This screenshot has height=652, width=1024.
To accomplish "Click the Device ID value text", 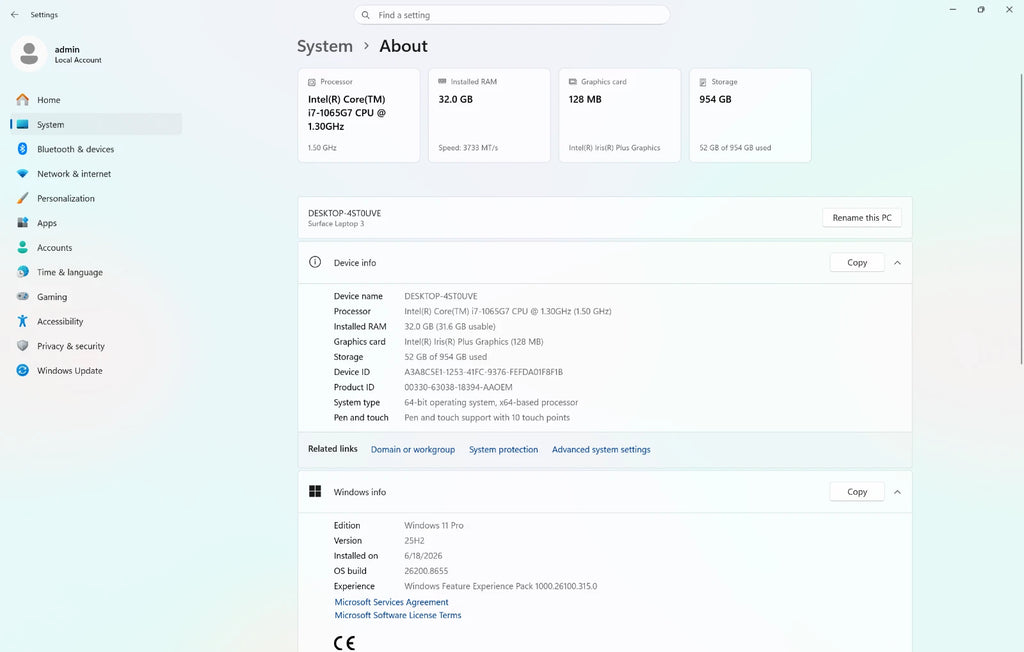I will click(x=483, y=372).
